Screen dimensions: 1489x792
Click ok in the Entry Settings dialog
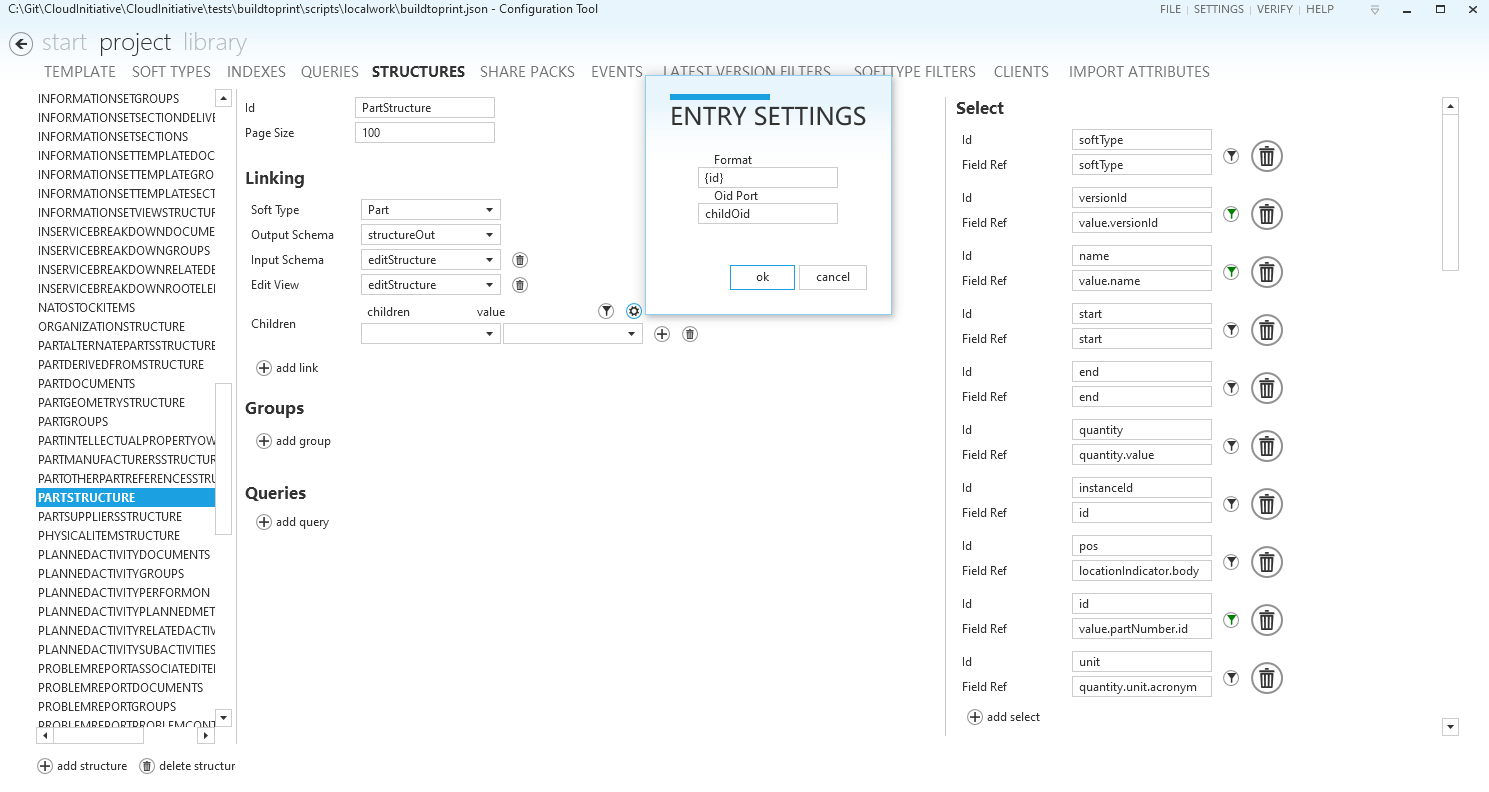coord(762,277)
